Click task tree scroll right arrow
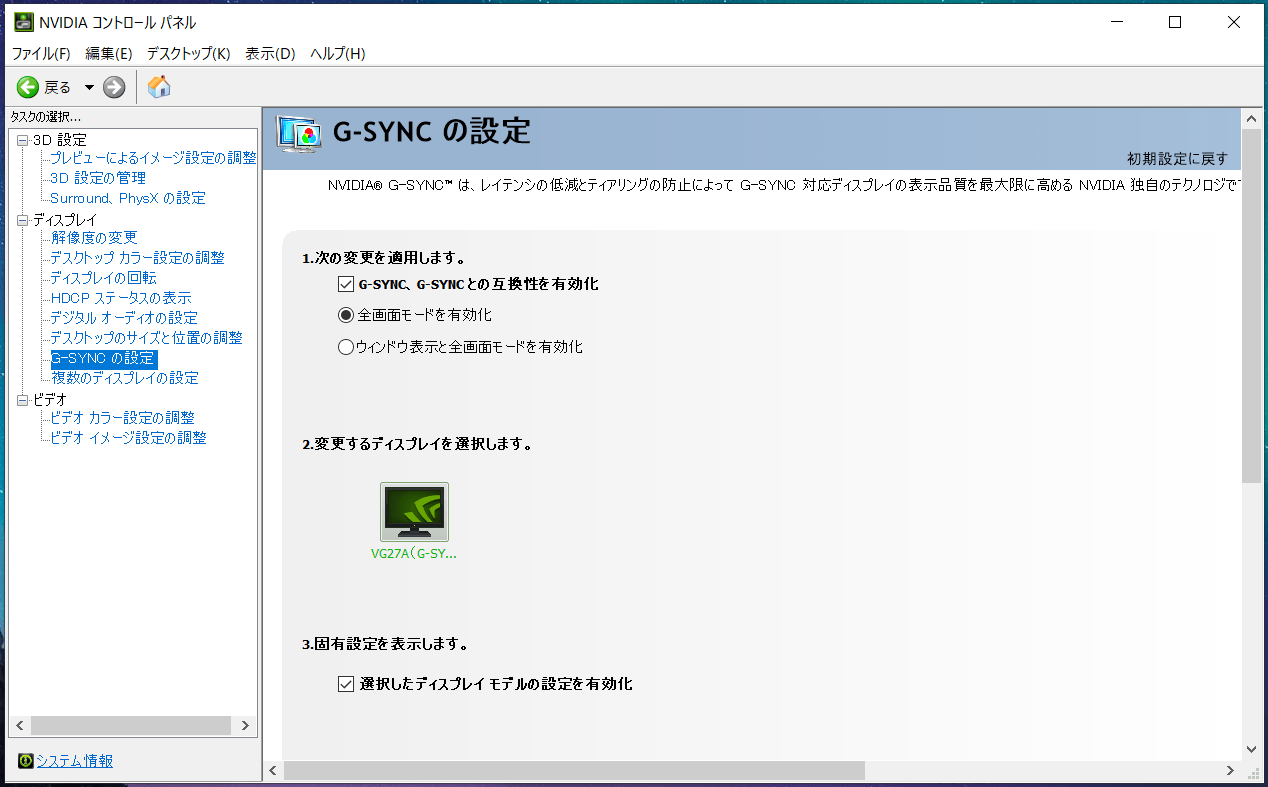 246,725
